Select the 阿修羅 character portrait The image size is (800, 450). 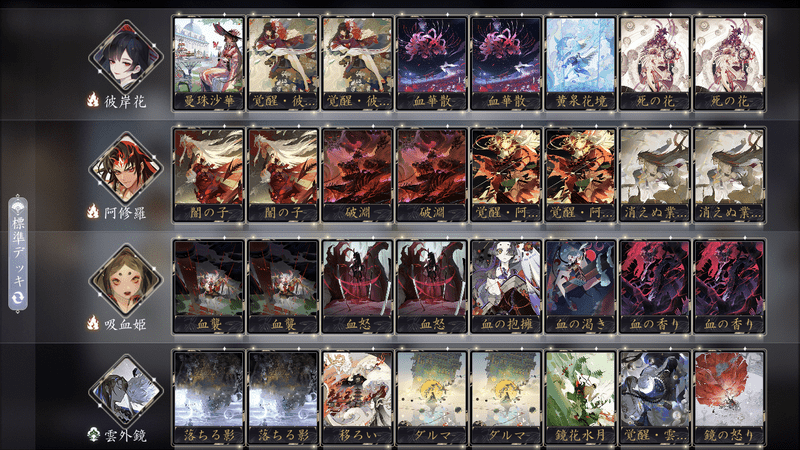126,167
